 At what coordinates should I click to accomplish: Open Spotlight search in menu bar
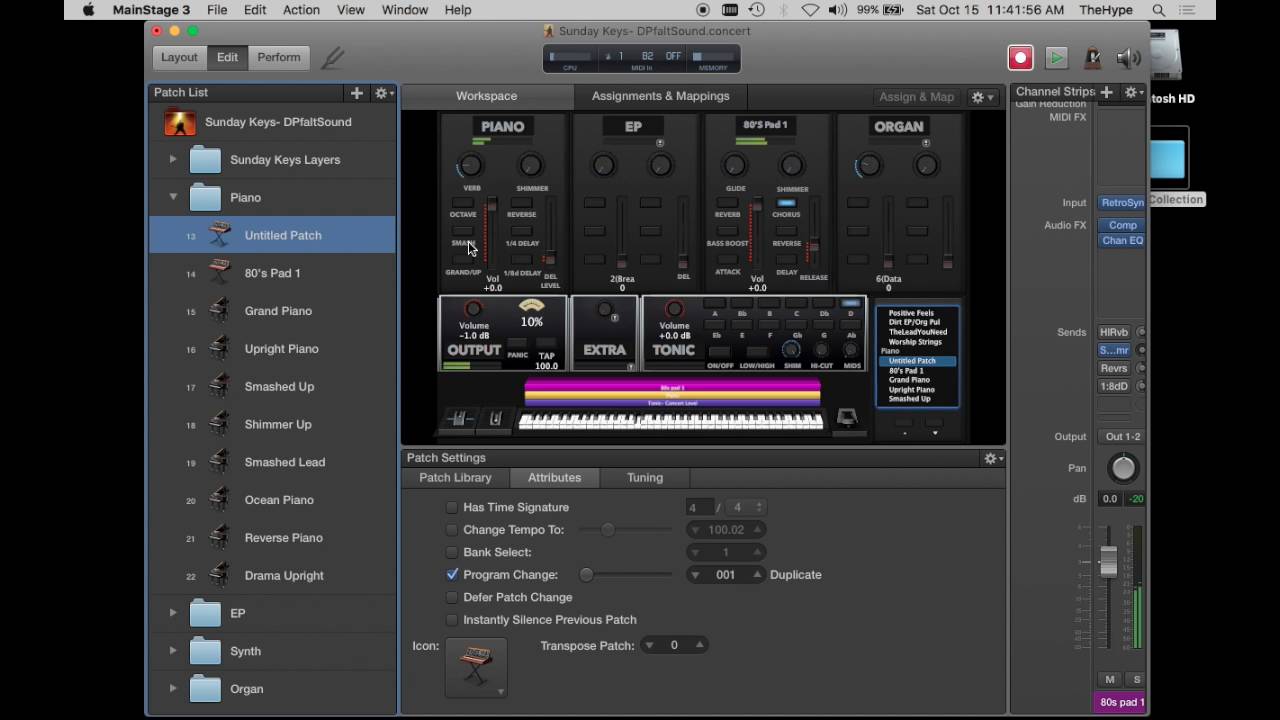pyautogui.click(x=1159, y=10)
